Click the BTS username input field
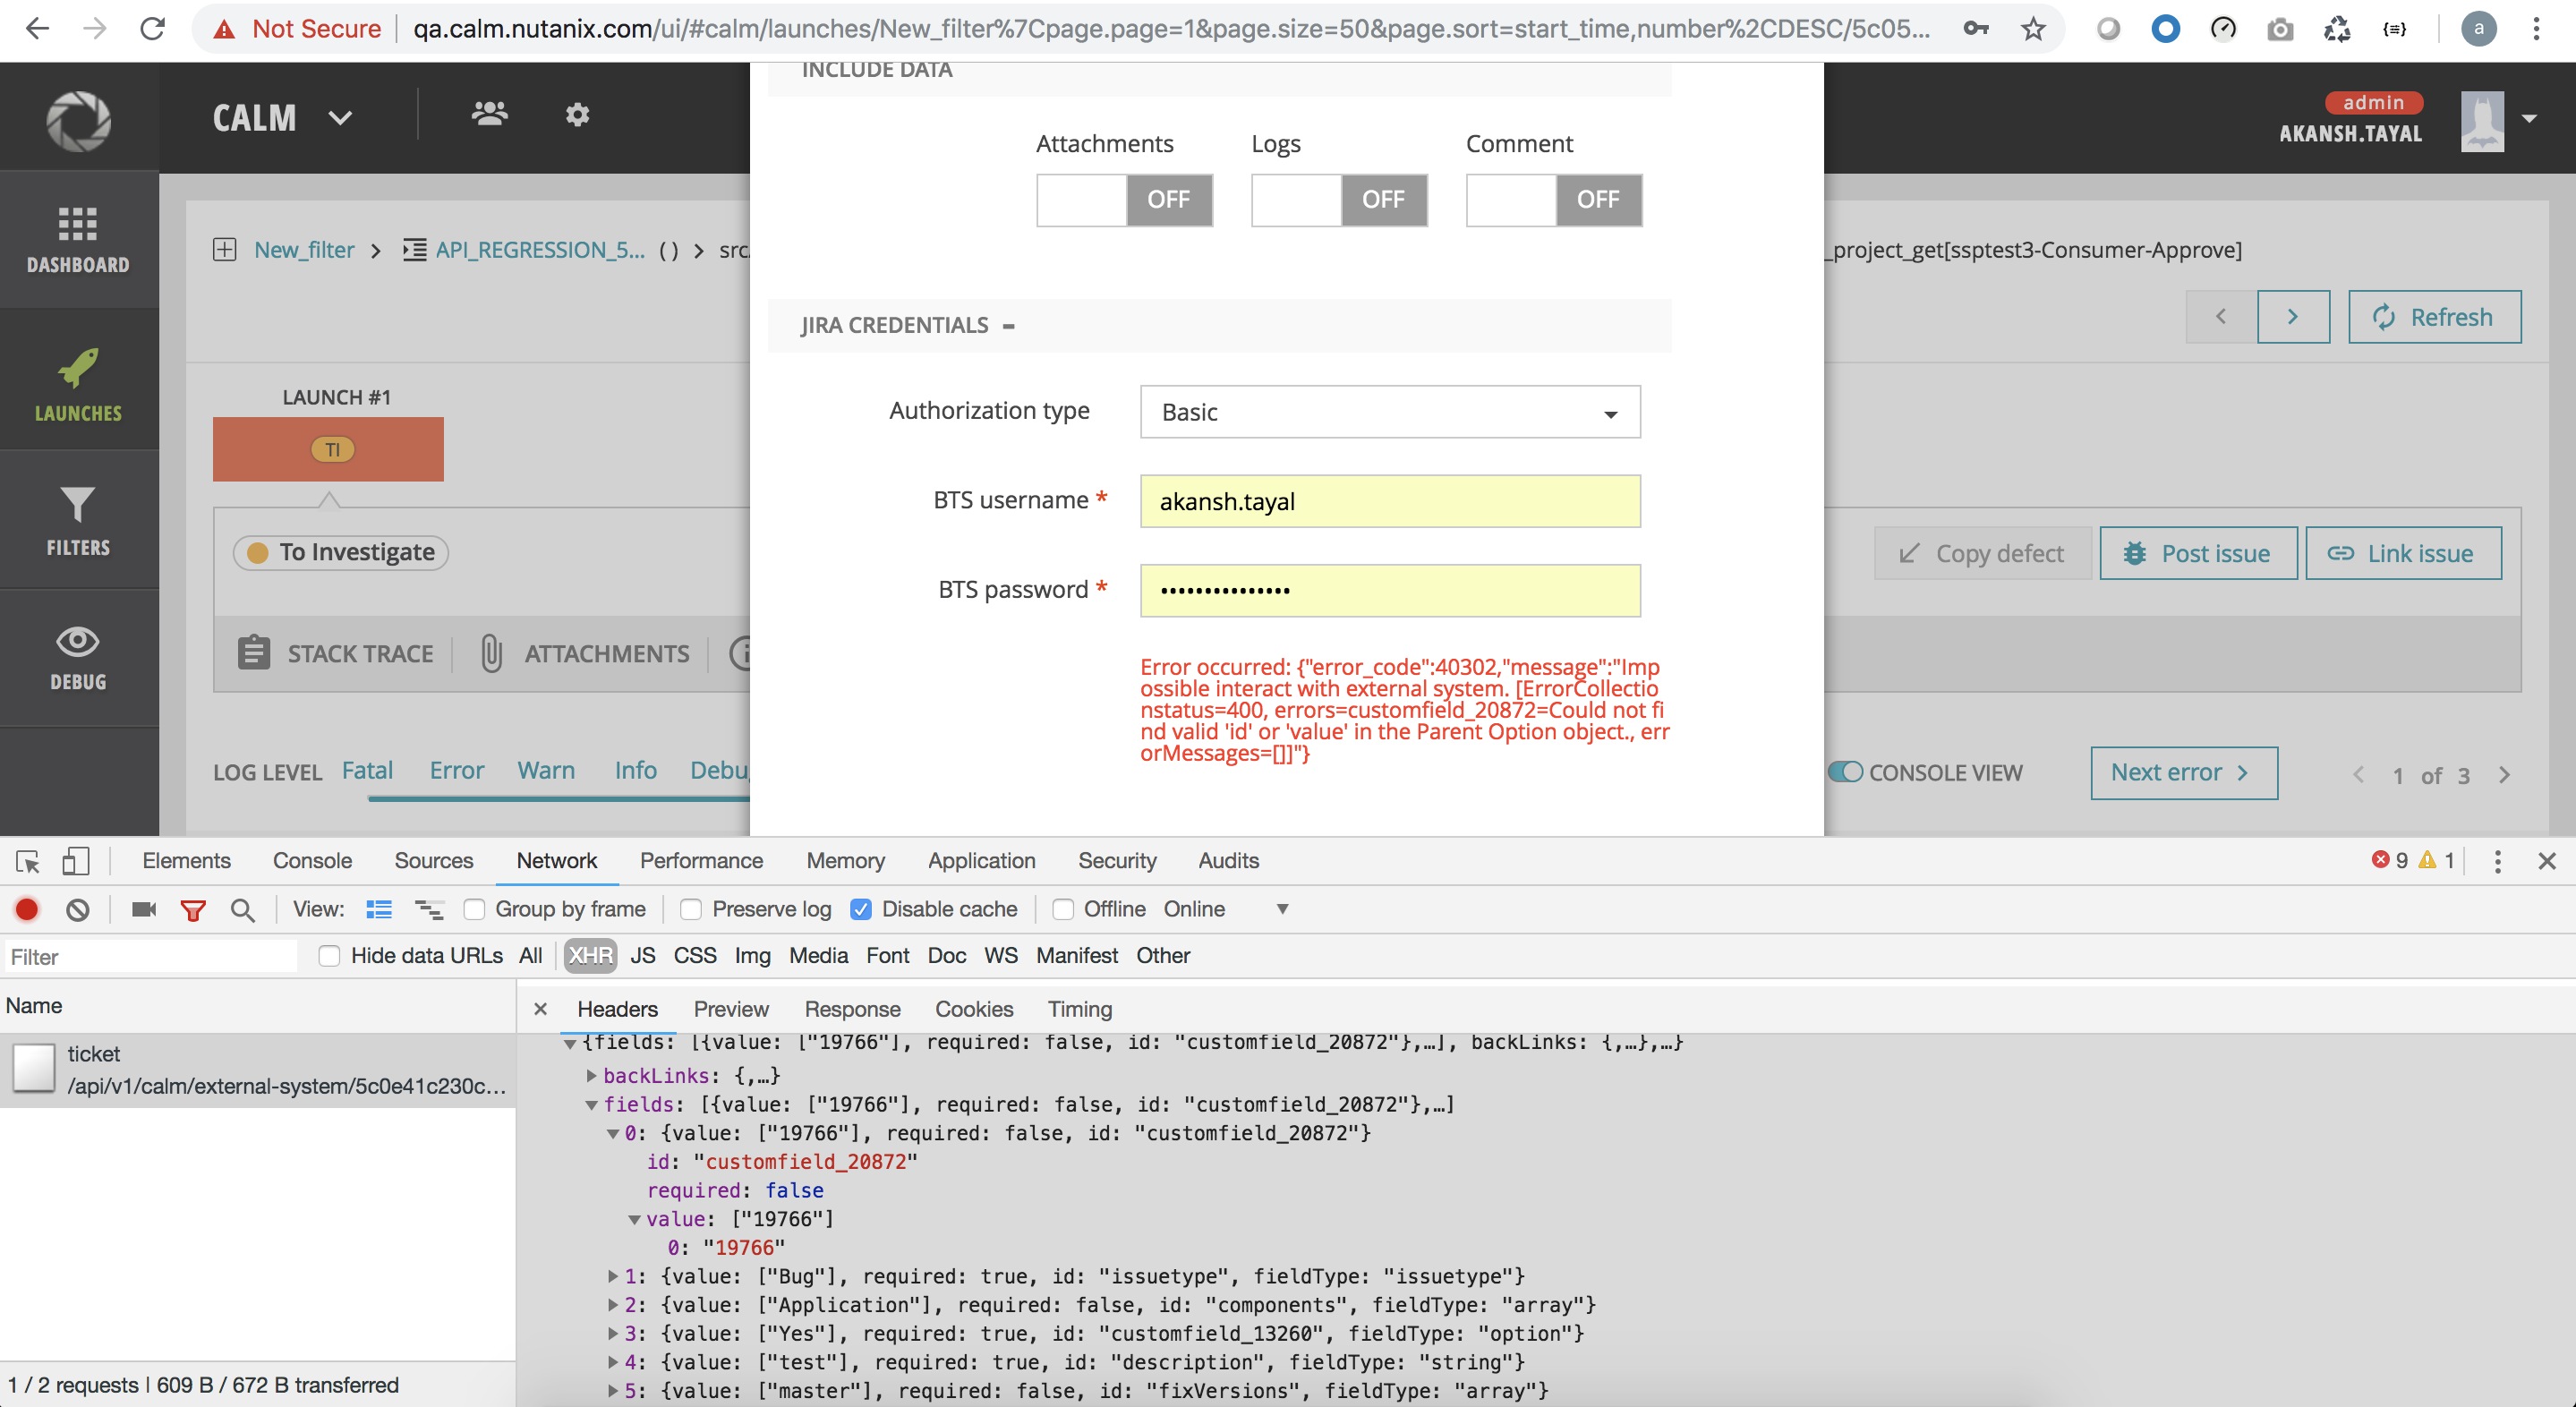The width and height of the screenshot is (2576, 1407). [1389, 501]
